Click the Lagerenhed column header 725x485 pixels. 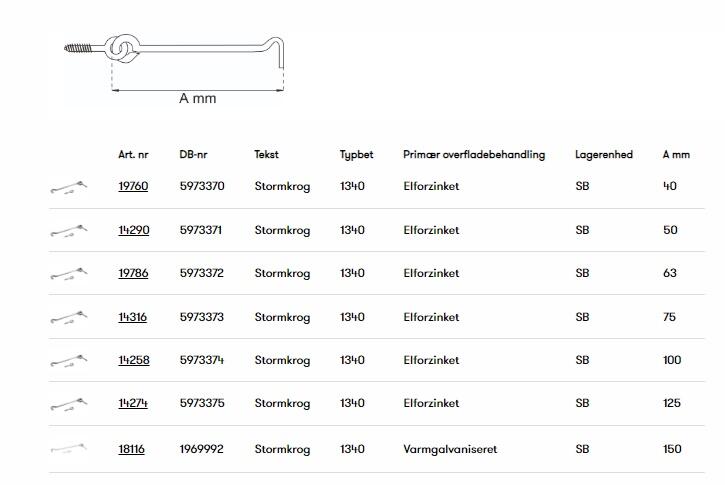(603, 155)
